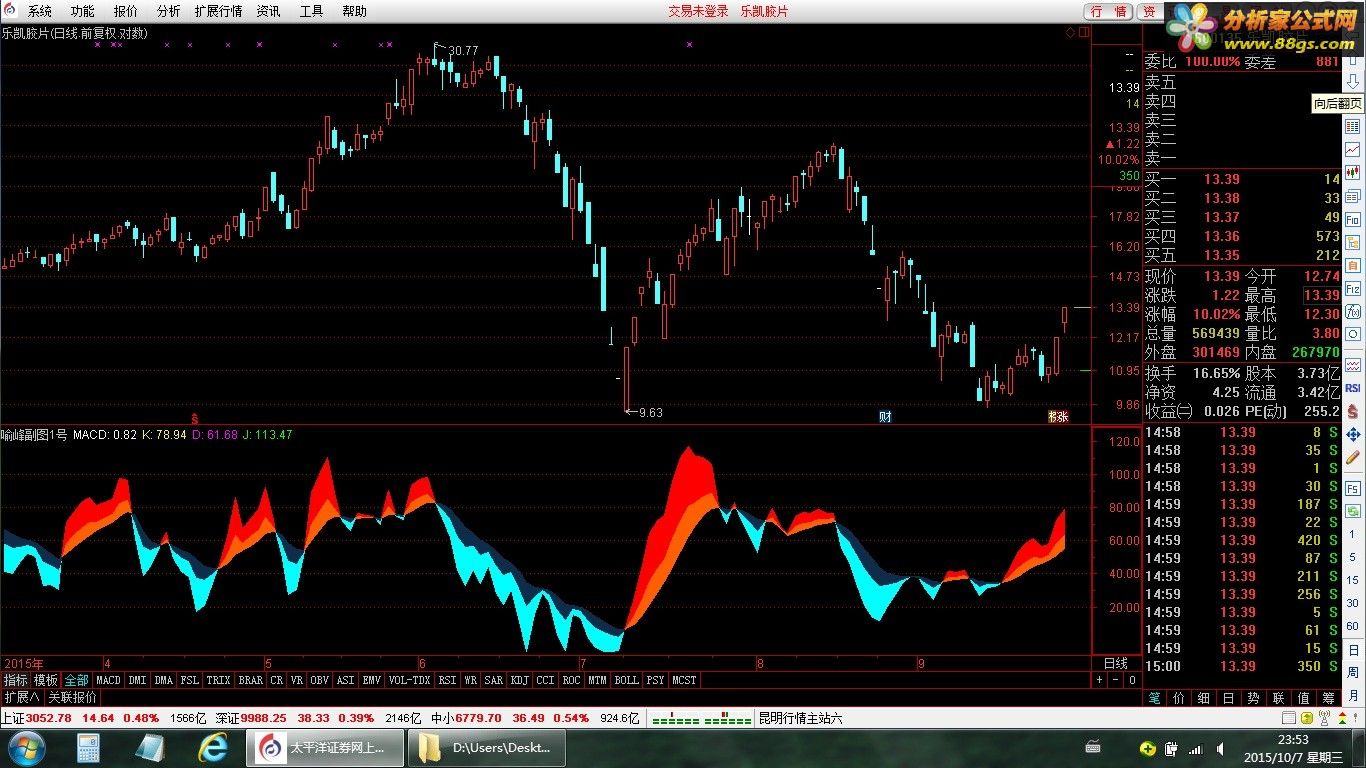
Task: Click the F10 company info icon
Action: coord(1352,219)
